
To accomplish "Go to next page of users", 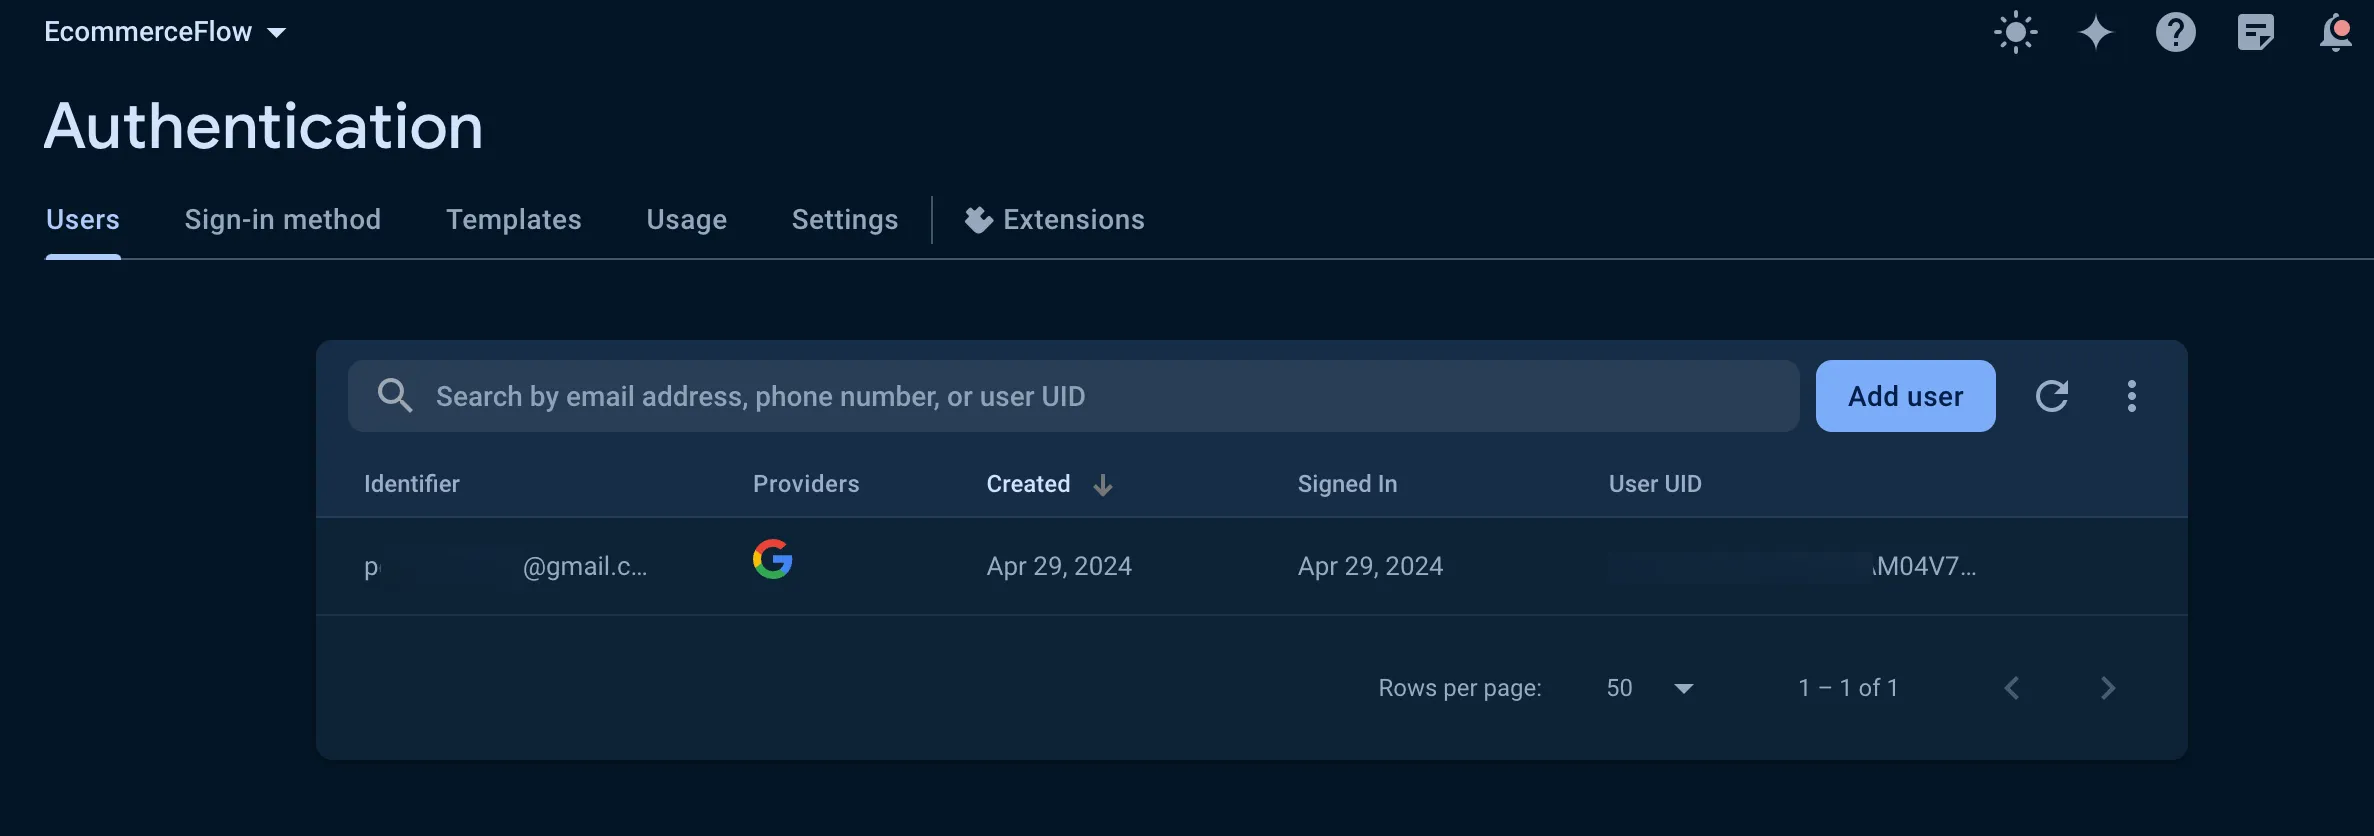I will coord(2107,688).
